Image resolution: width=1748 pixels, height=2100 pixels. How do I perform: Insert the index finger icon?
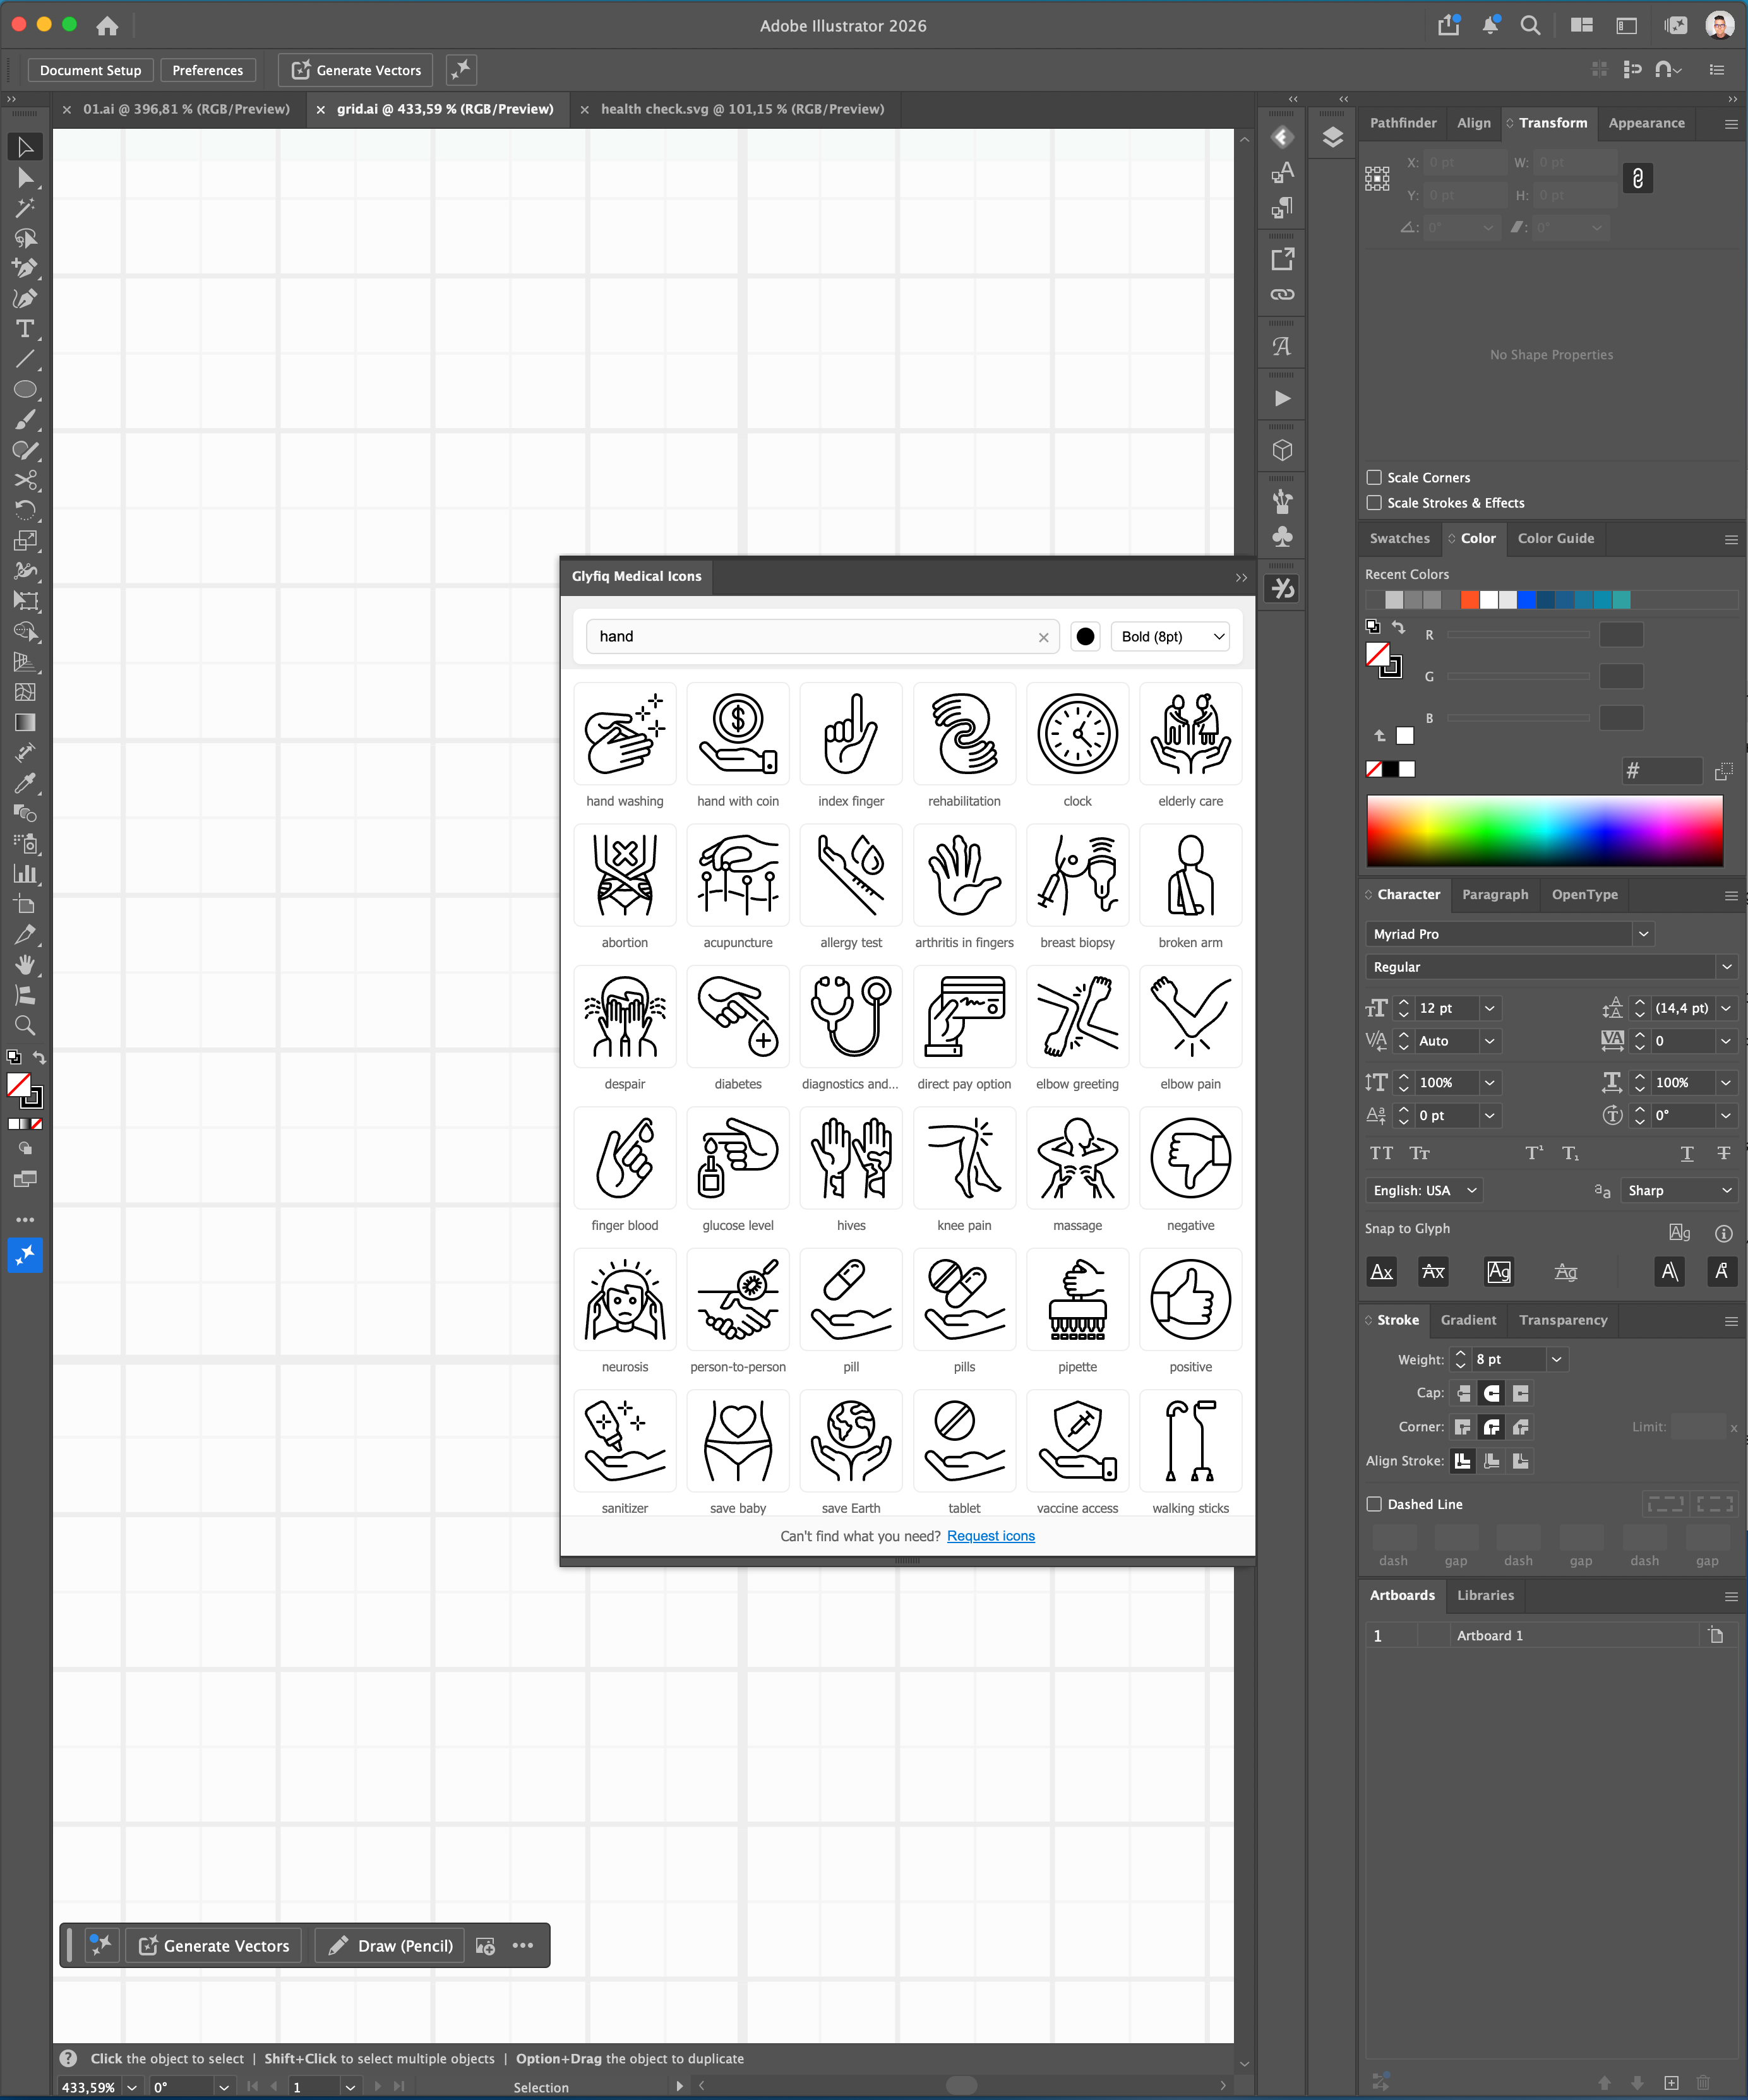pos(851,735)
